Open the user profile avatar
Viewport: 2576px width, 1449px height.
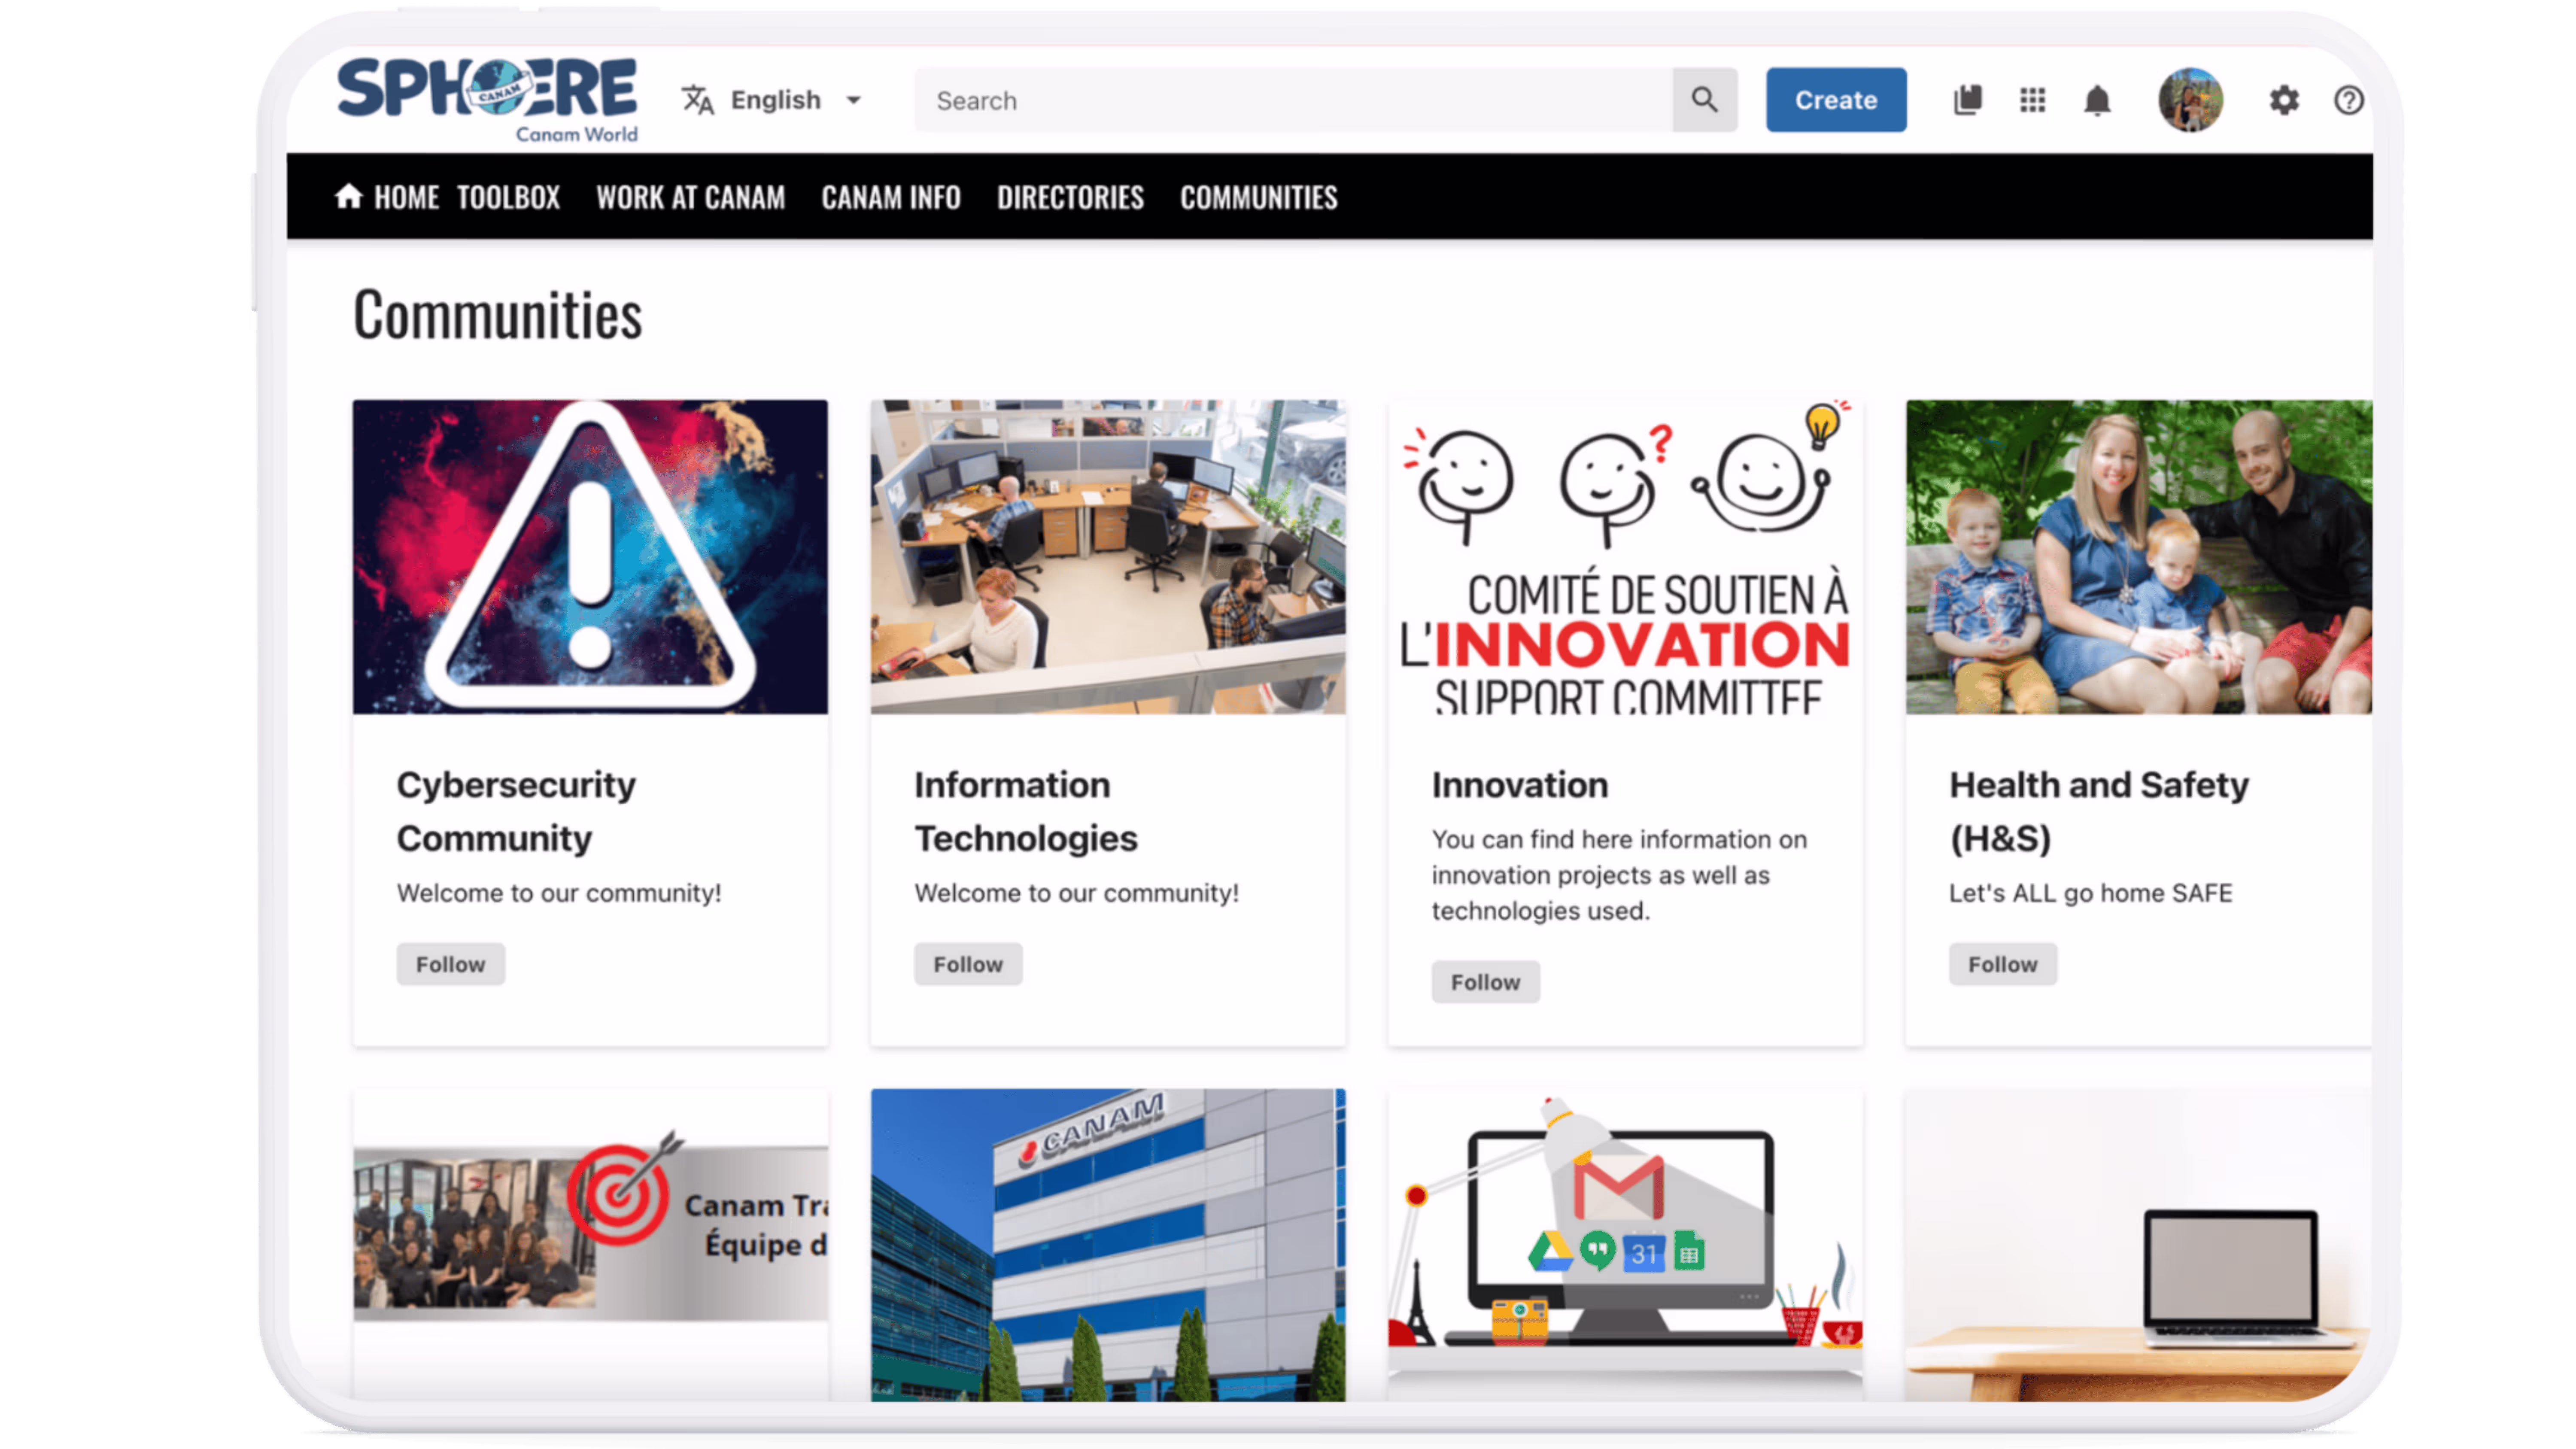tap(2190, 100)
